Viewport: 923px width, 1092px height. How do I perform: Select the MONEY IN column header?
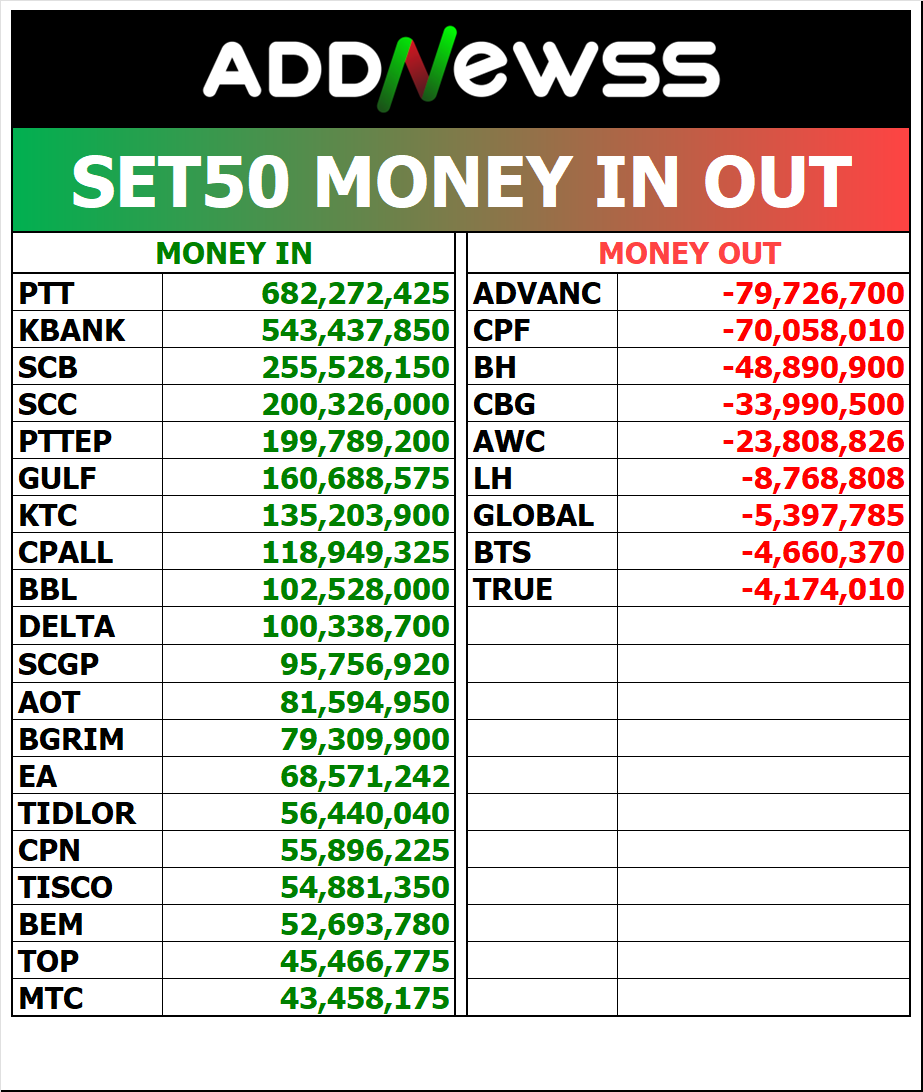point(234,254)
